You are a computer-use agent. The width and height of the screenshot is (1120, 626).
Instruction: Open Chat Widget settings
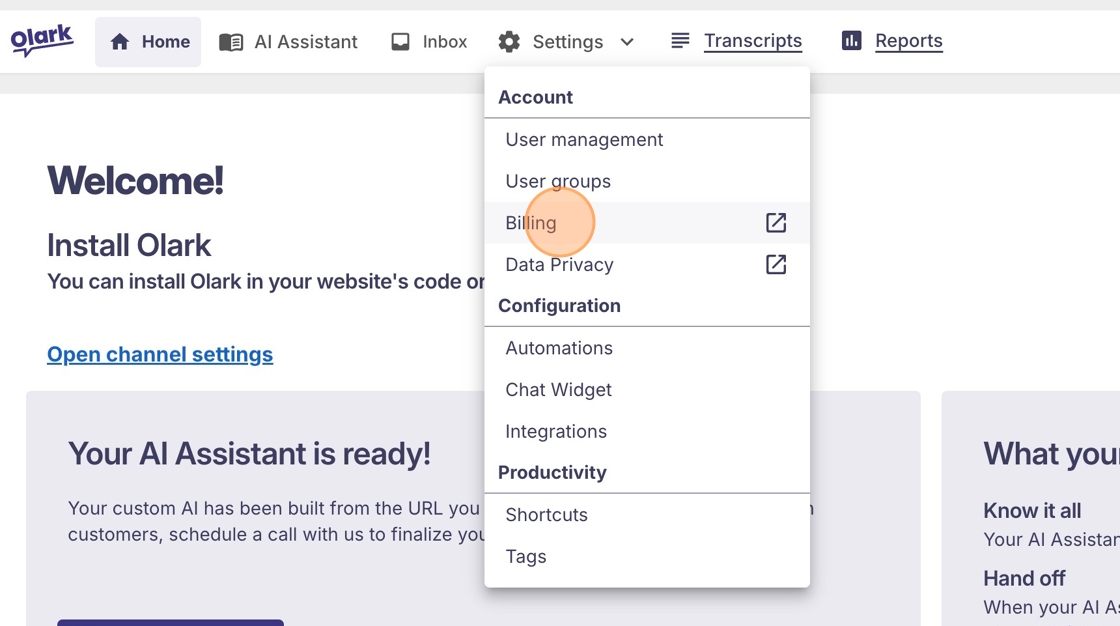tap(558, 390)
